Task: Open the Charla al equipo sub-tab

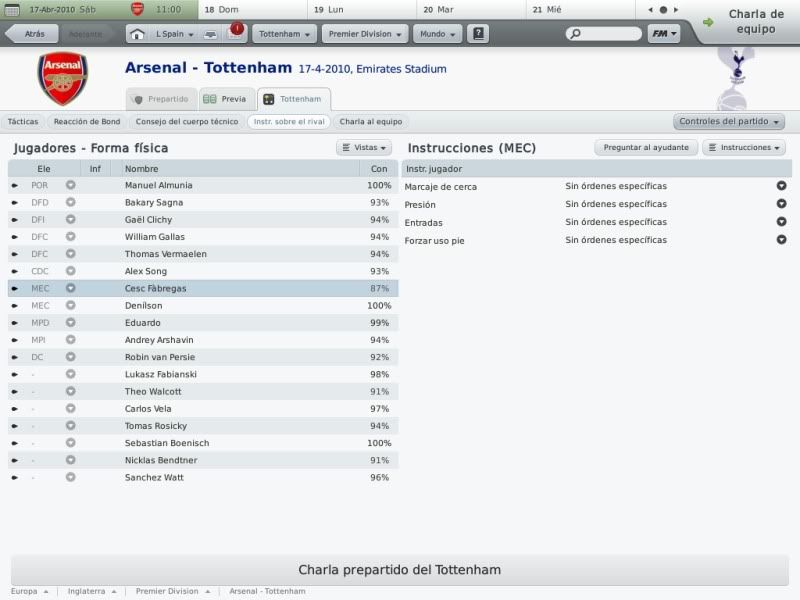Action: coord(371,121)
